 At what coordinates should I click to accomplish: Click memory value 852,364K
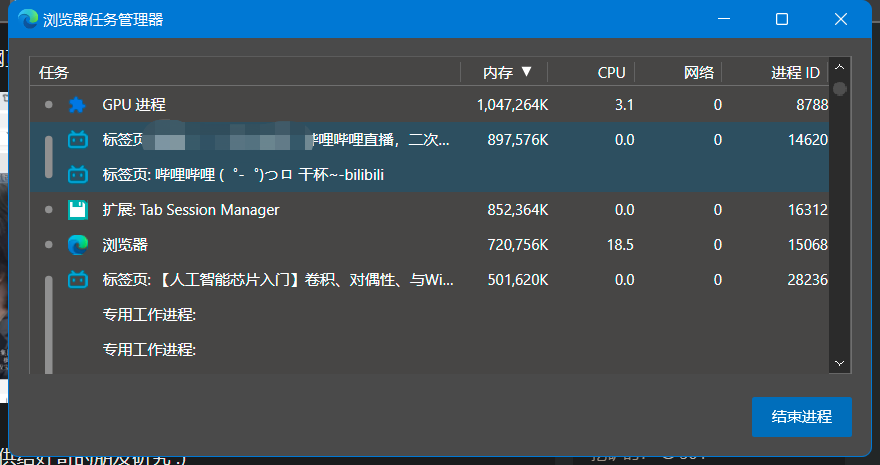click(x=517, y=210)
